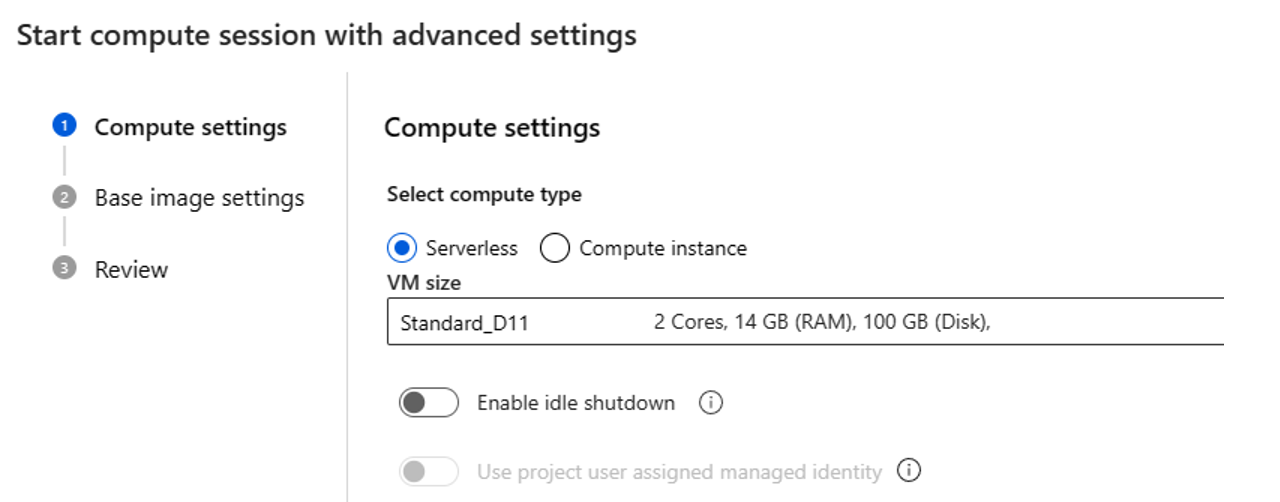Image resolution: width=1280 pixels, height=502 pixels.
Task: Toggle the project user assigned managed identity switch
Action: click(428, 471)
